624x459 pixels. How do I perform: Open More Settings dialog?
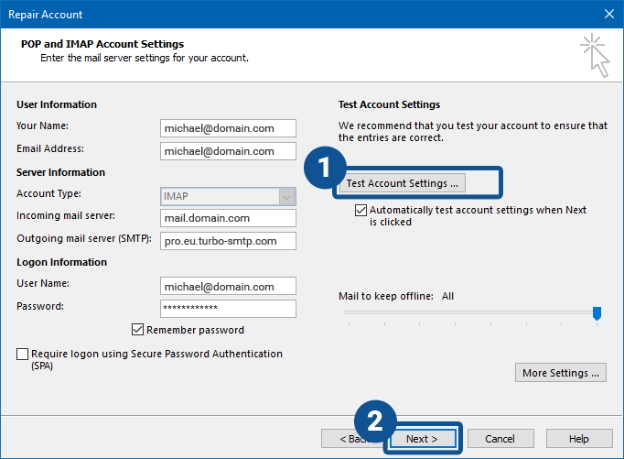[560, 373]
